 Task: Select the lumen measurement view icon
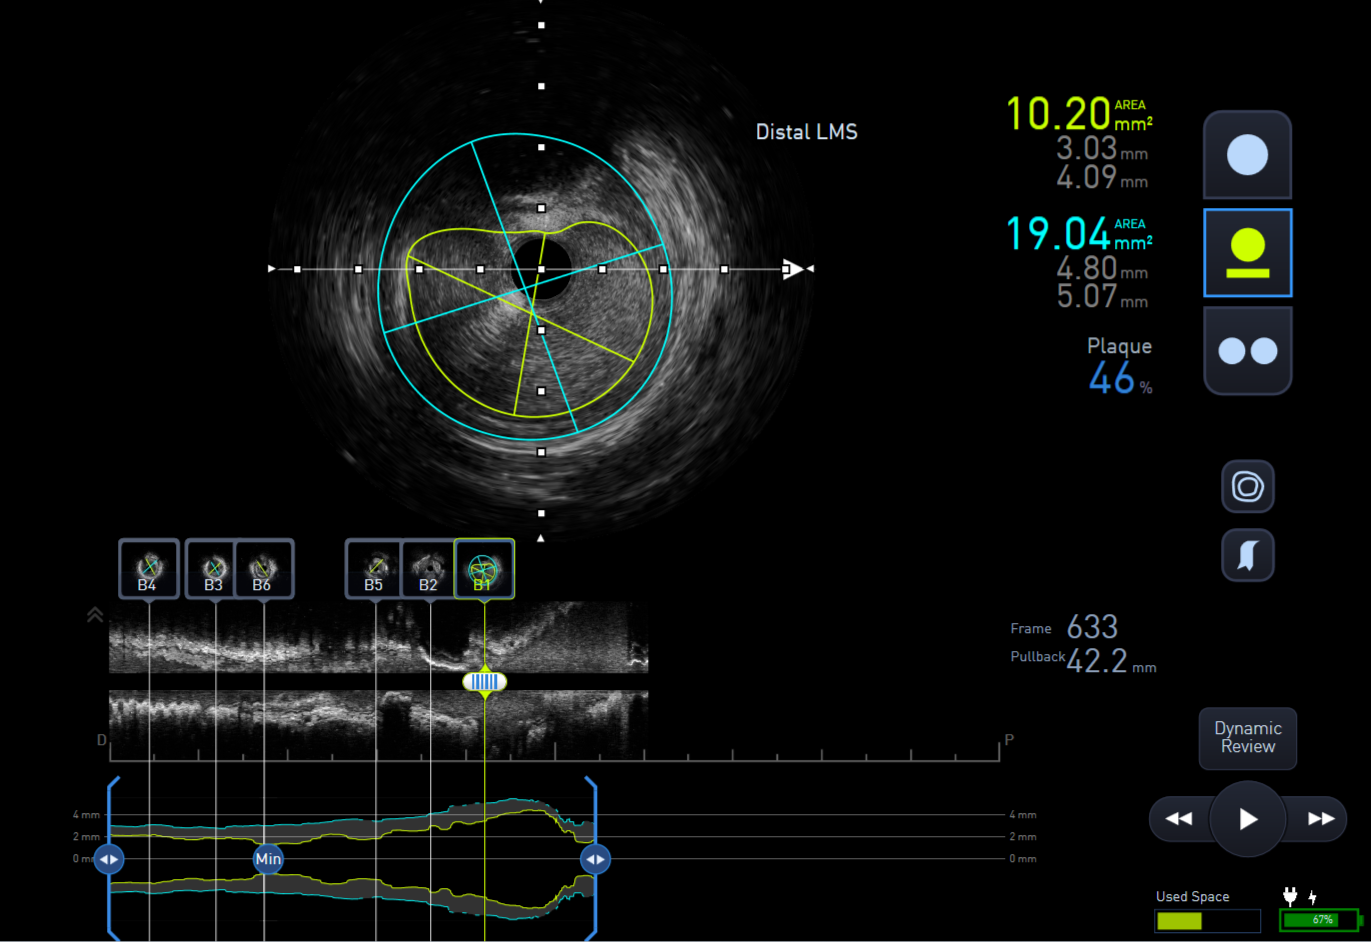pyautogui.click(x=1246, y=253)
